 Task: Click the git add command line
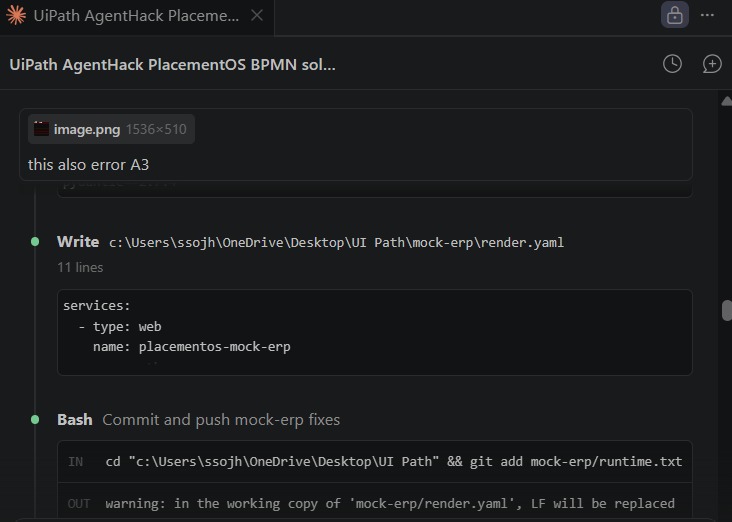(x=394, y=462)
